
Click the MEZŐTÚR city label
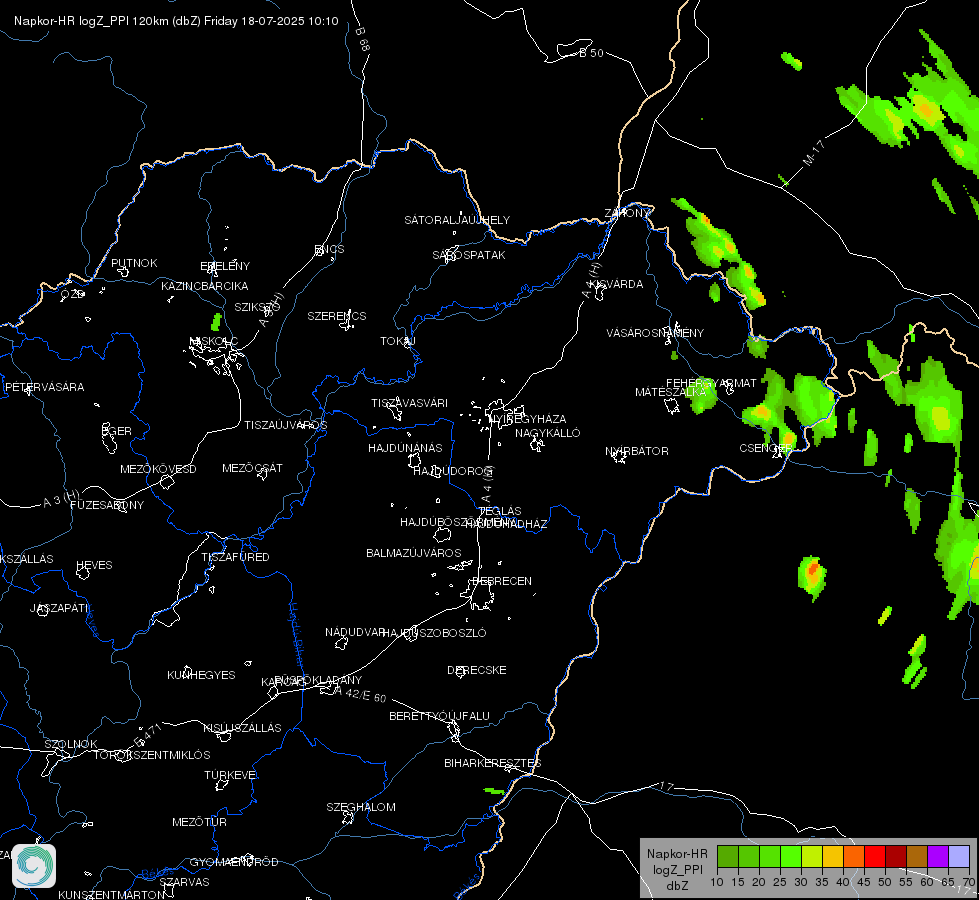point(200,822)
